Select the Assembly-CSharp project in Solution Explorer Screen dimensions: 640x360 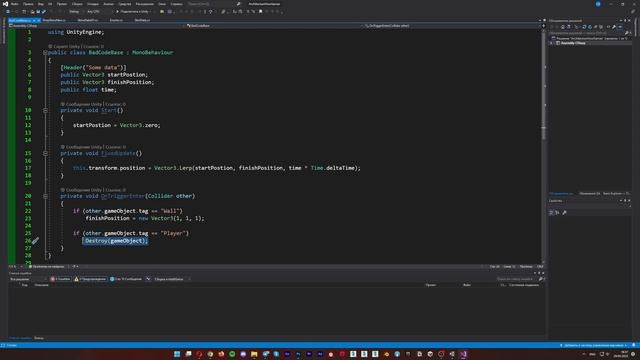[573, 43]
